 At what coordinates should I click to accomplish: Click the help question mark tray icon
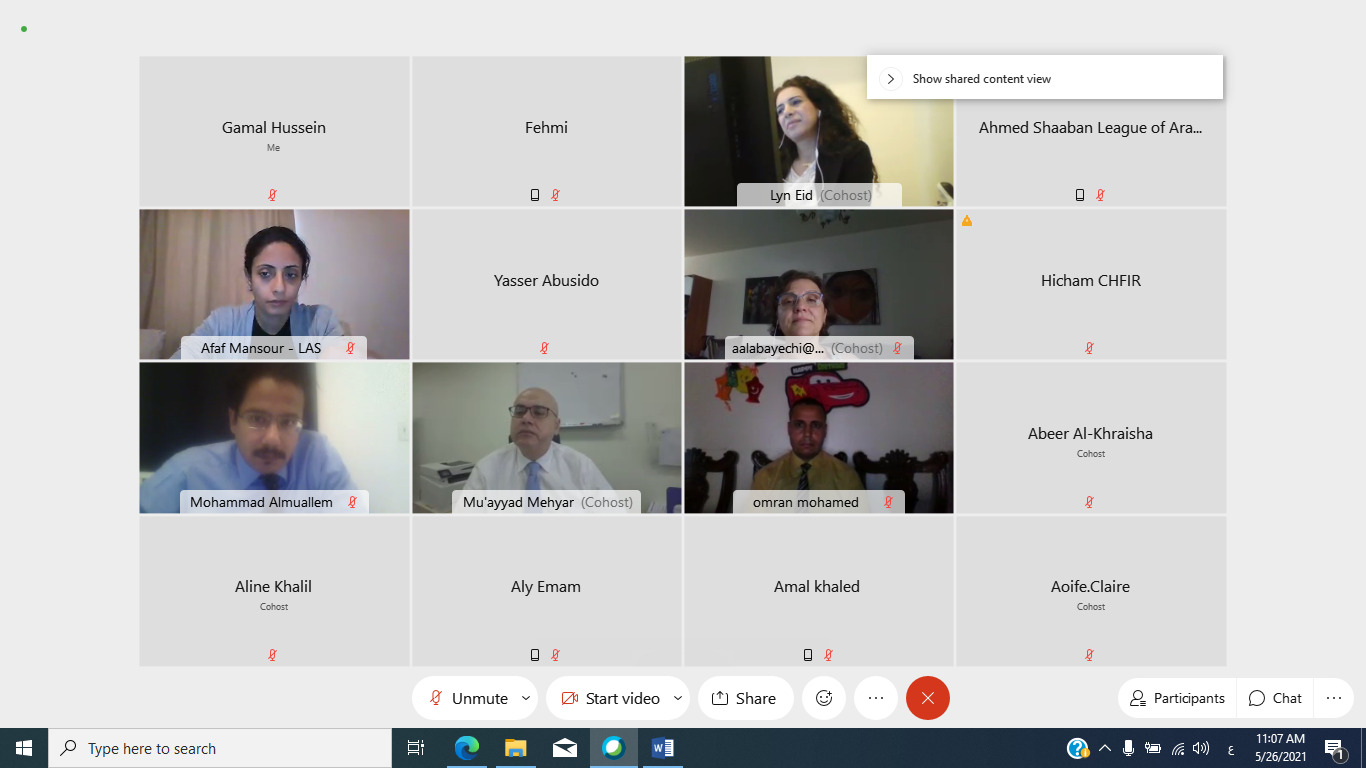(1077, 748)
